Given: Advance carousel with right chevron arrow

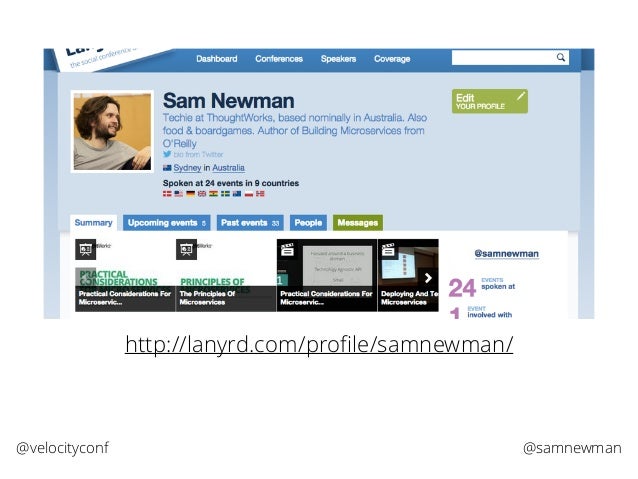Looking at the screenshot, I should pos(428,278).
